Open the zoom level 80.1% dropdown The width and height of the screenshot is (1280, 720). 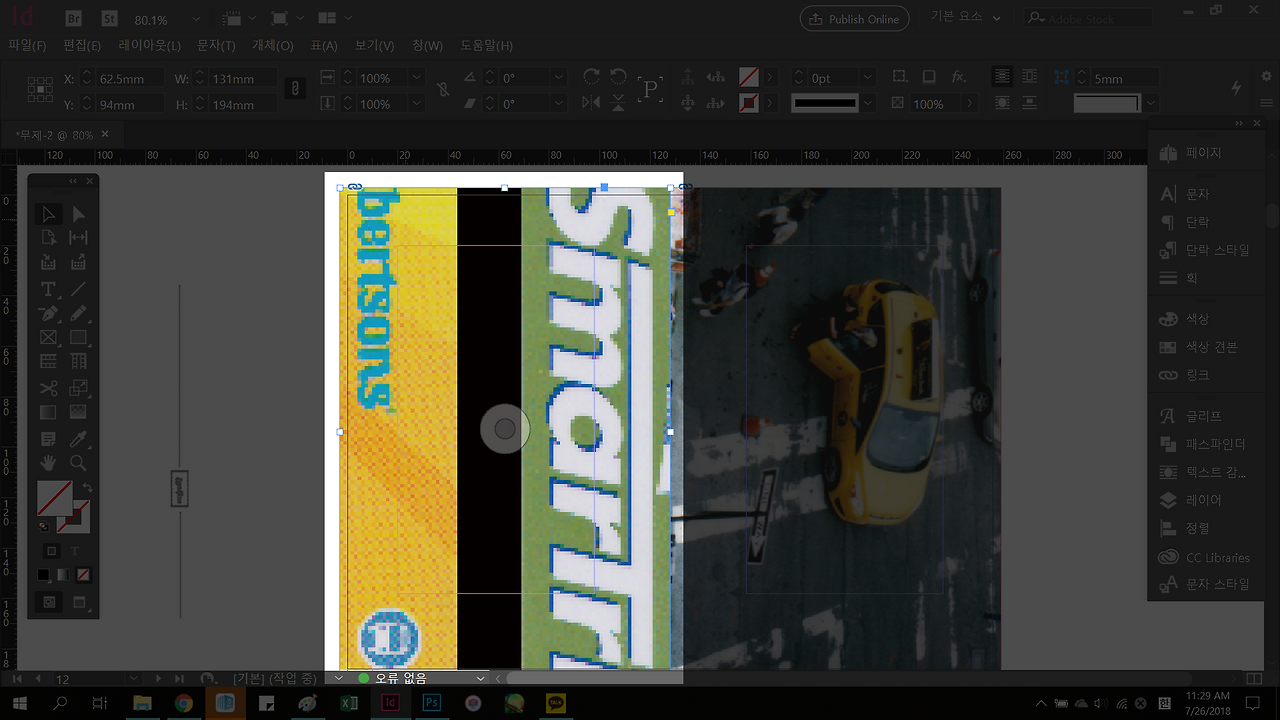[194, 20]
